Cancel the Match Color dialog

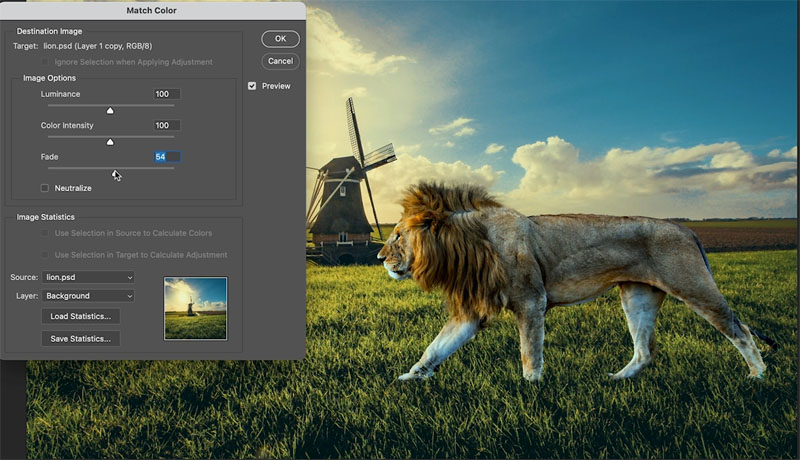click(280, 61)
